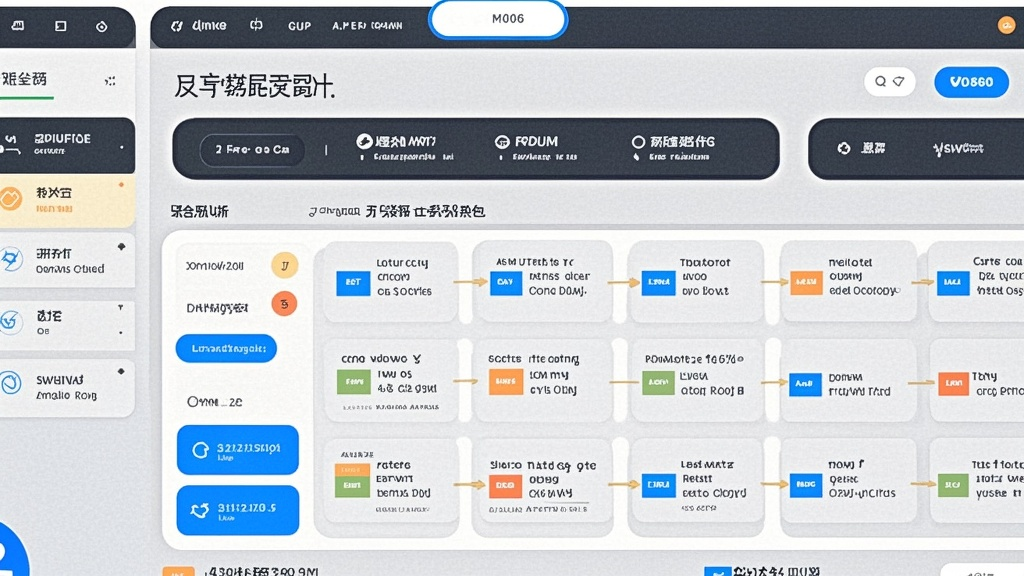Click the 'DHrMgysı' list entry
1024x576 pixels.
click(x=217, y=308)
